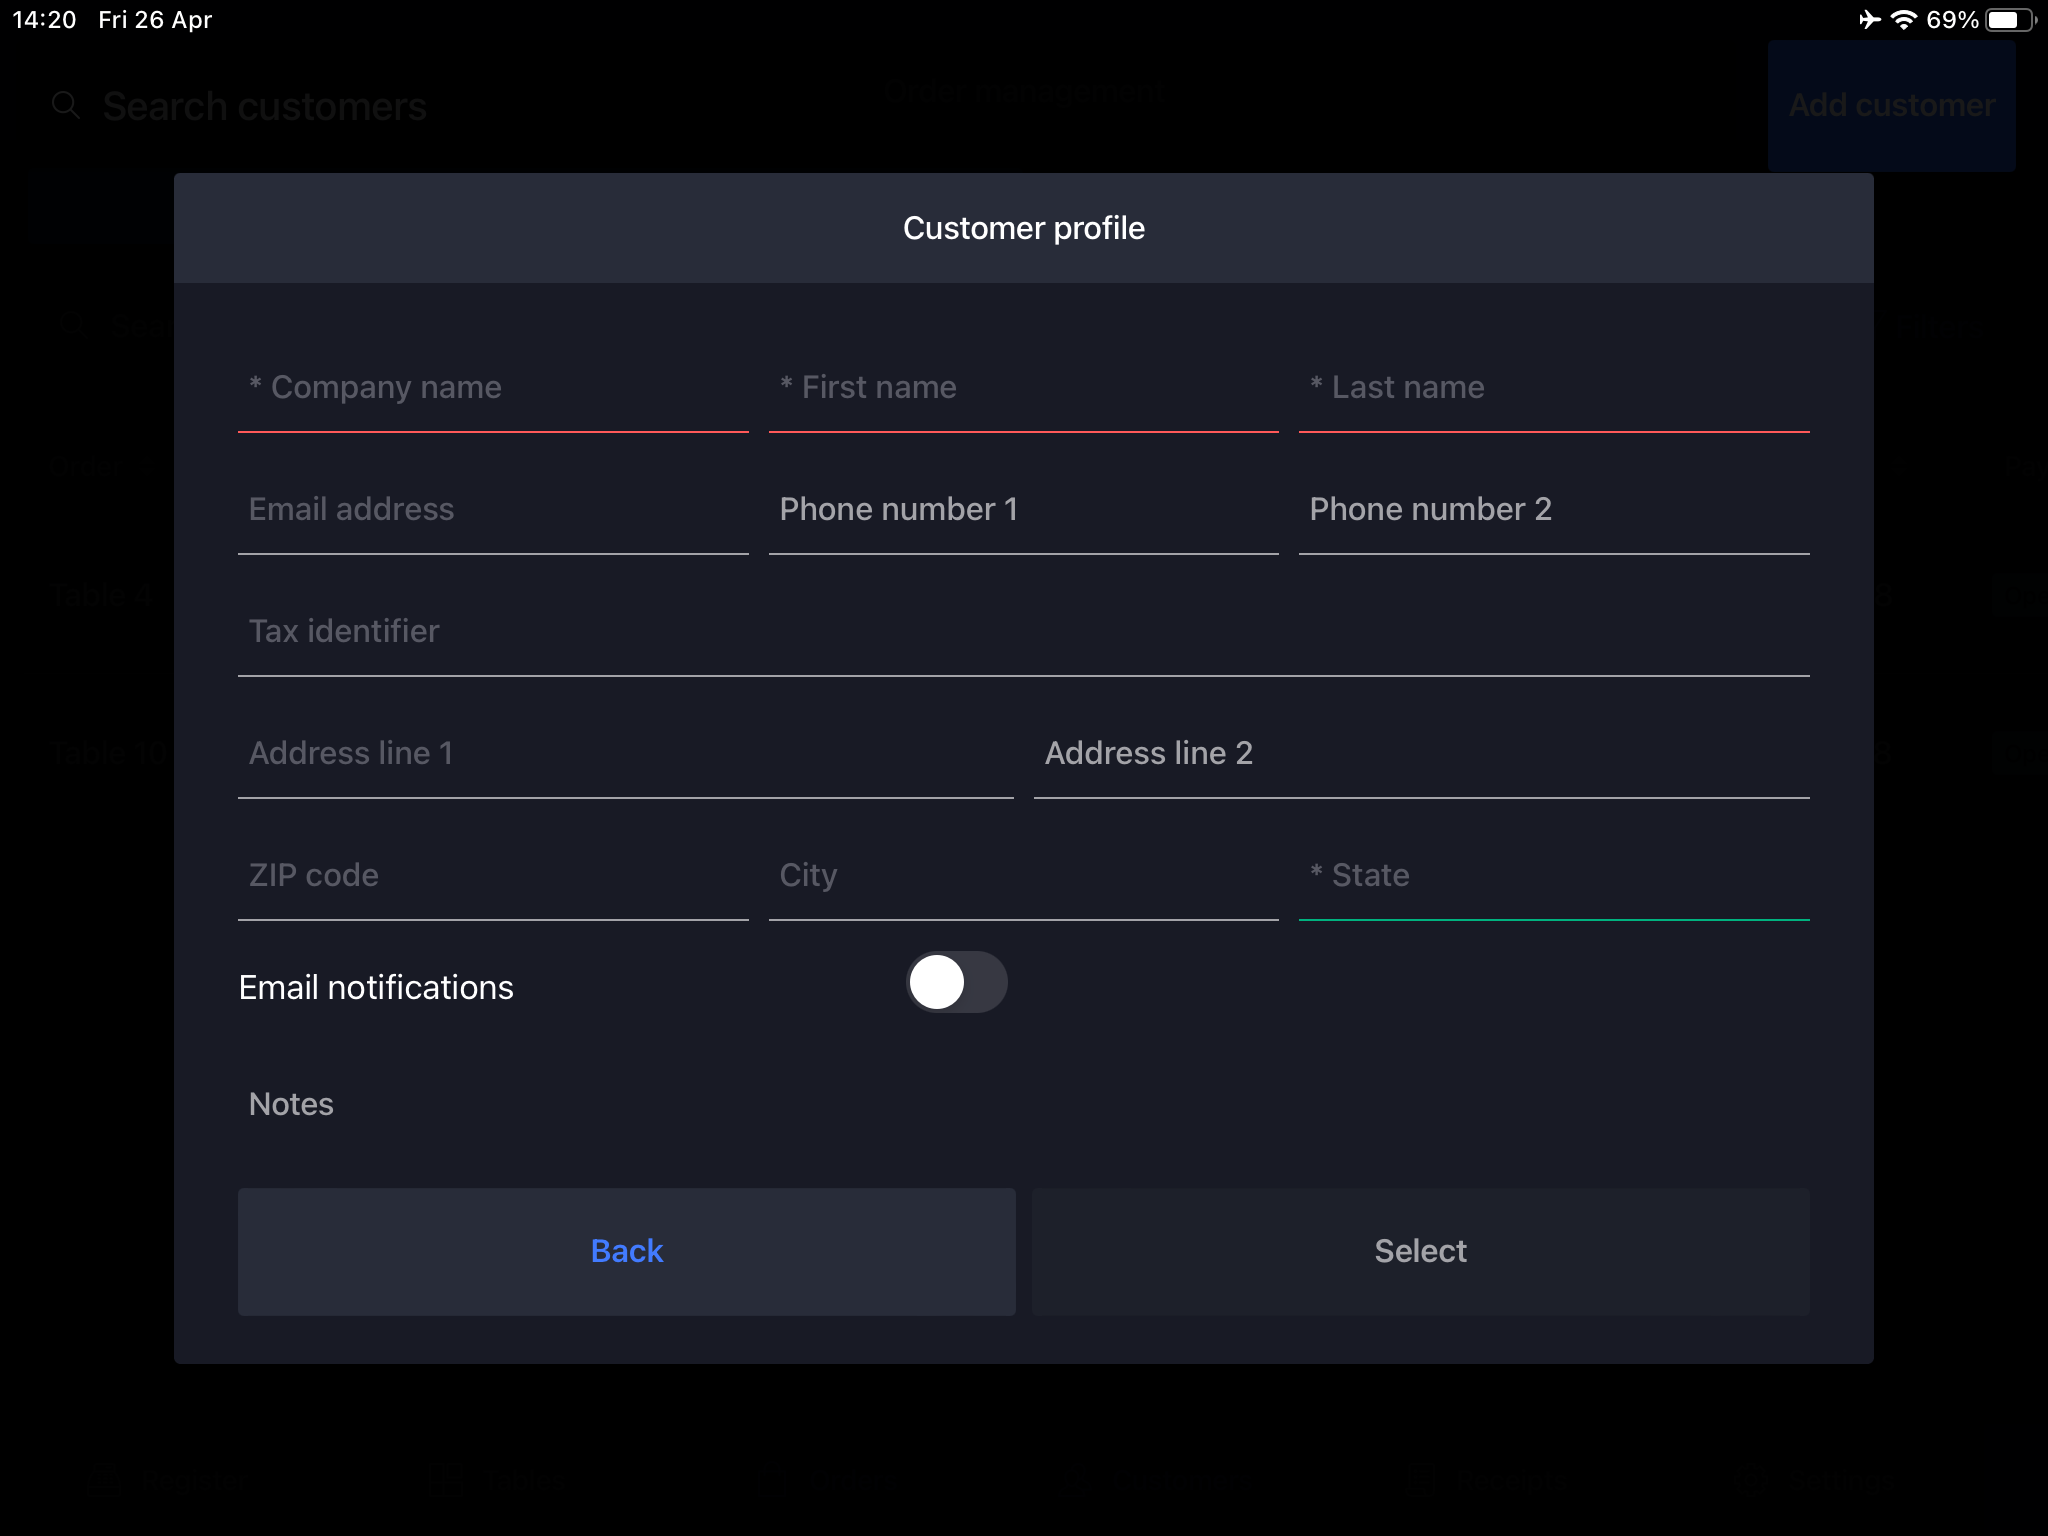The image size is (2048, 1536).
Task: Select customer profile menu header
Action: coord(1024,227)
